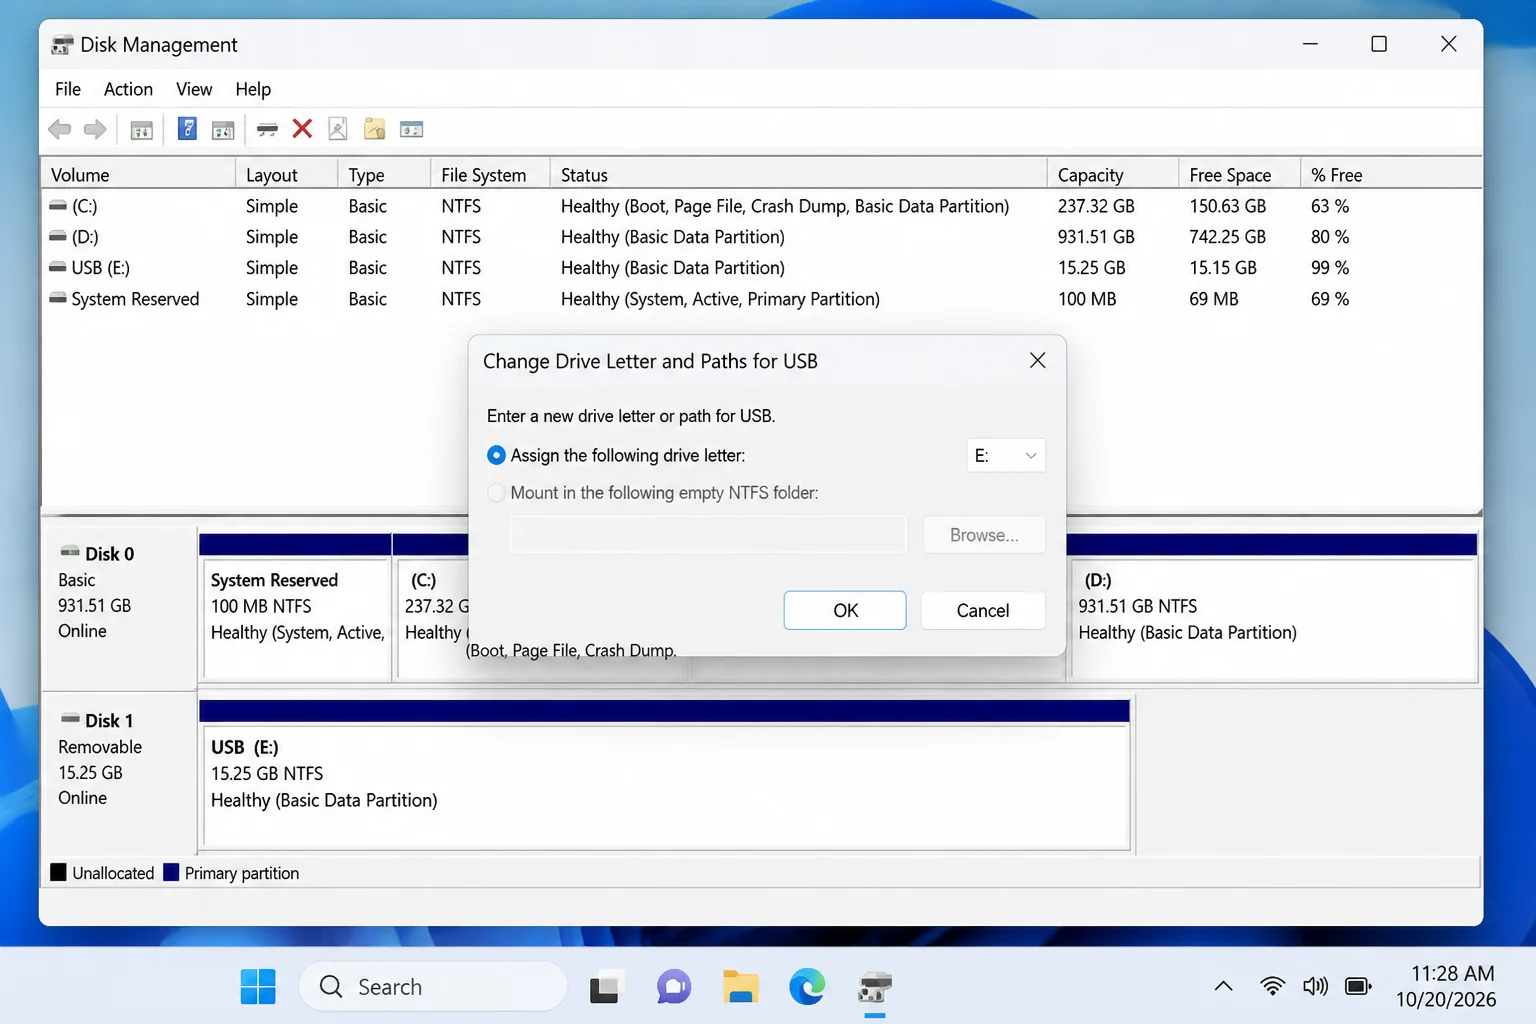The height and width of the screenshot is (1024, 1536).
Task: Click the '237.32 GB' capacity cell
Action: pyautogui.click(x=1096, y=206)
